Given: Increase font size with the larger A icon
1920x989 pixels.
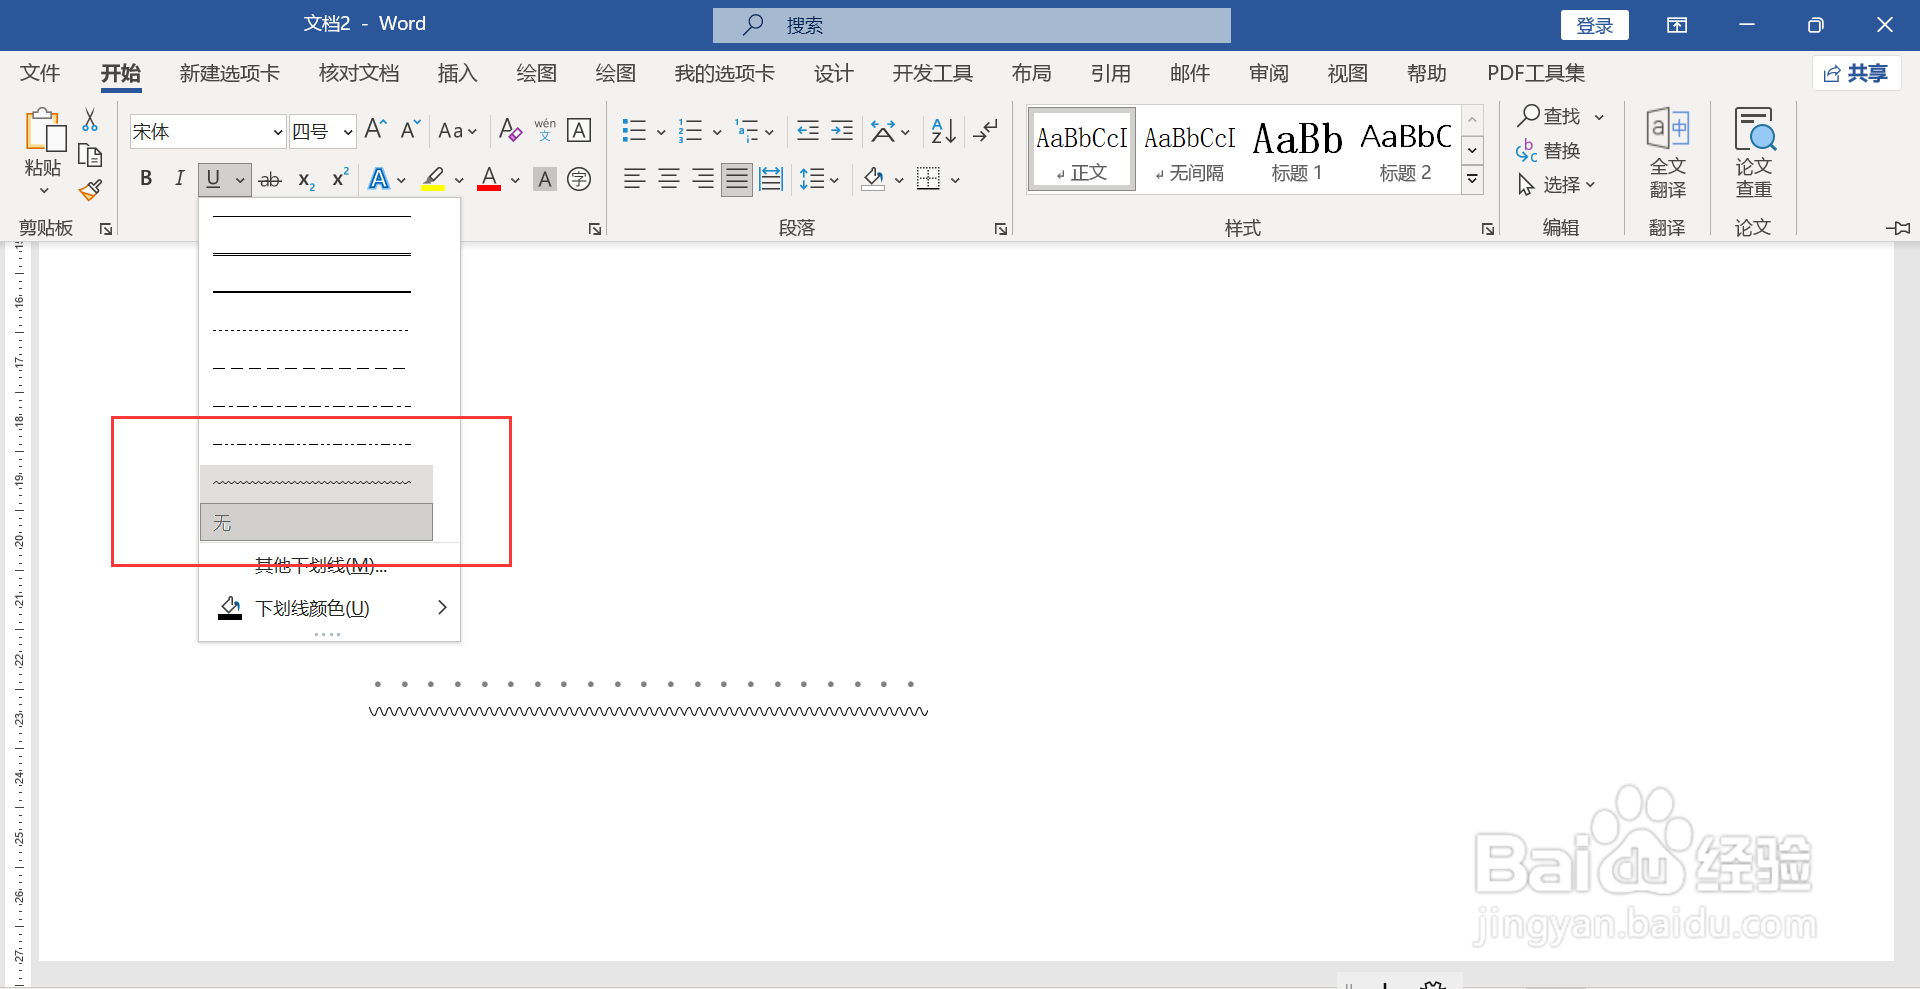Looking at the screenshot, I should click(x=376, y=130).
